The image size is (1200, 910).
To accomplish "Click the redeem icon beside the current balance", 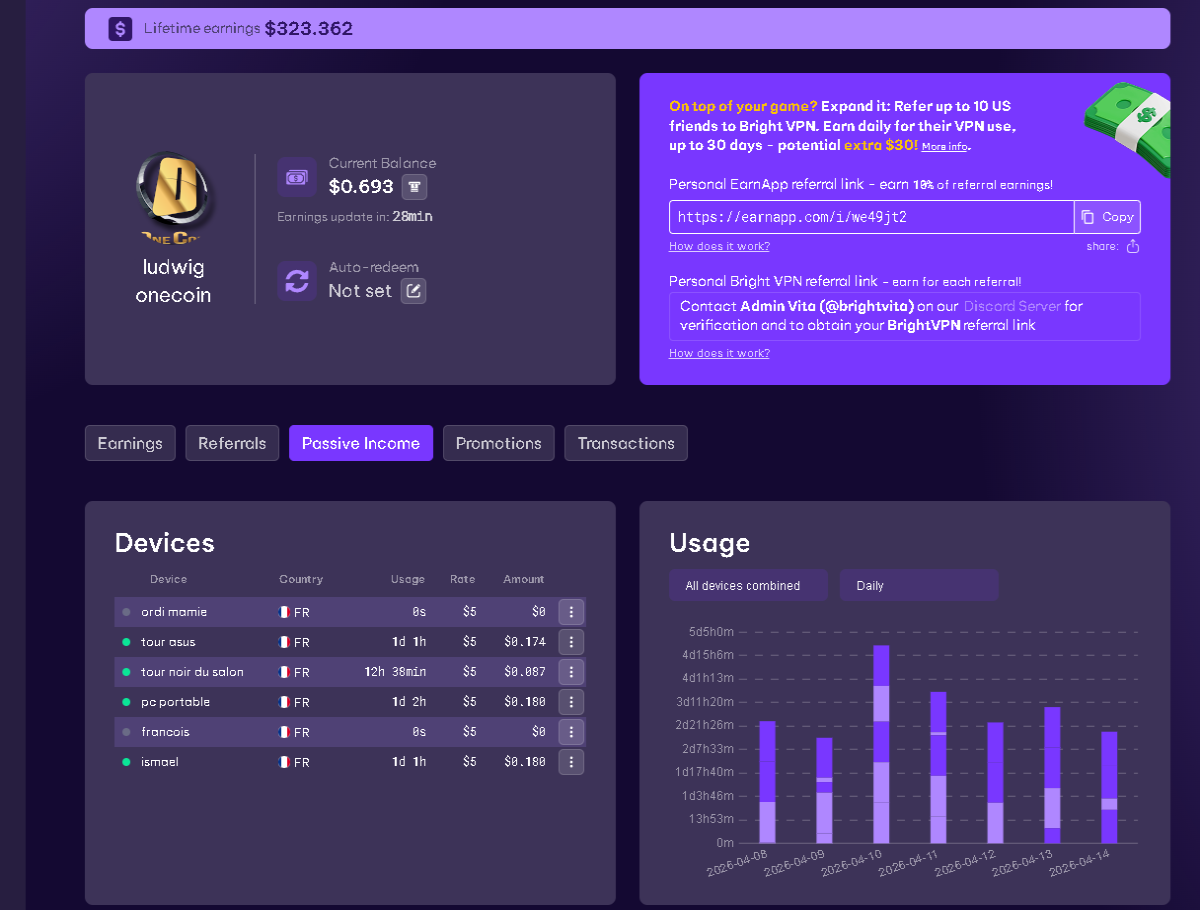I will coord(415,187).
